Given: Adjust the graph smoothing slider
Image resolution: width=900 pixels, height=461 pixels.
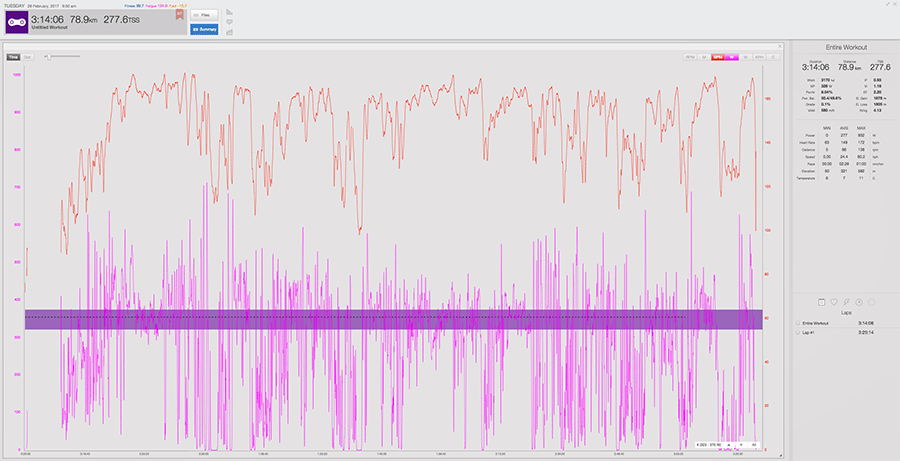Looking at the screenshot, I should pyautogui.click(x=49, y=56).
